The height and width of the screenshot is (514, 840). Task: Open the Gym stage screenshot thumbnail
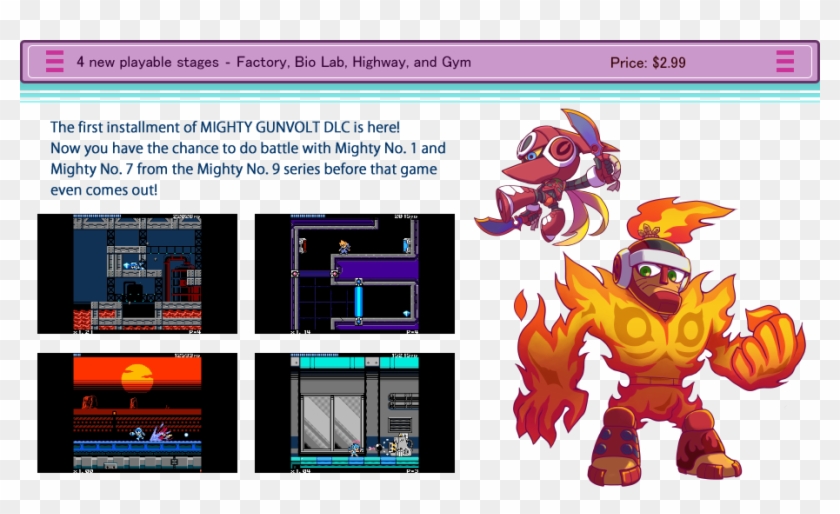point(355,413)
